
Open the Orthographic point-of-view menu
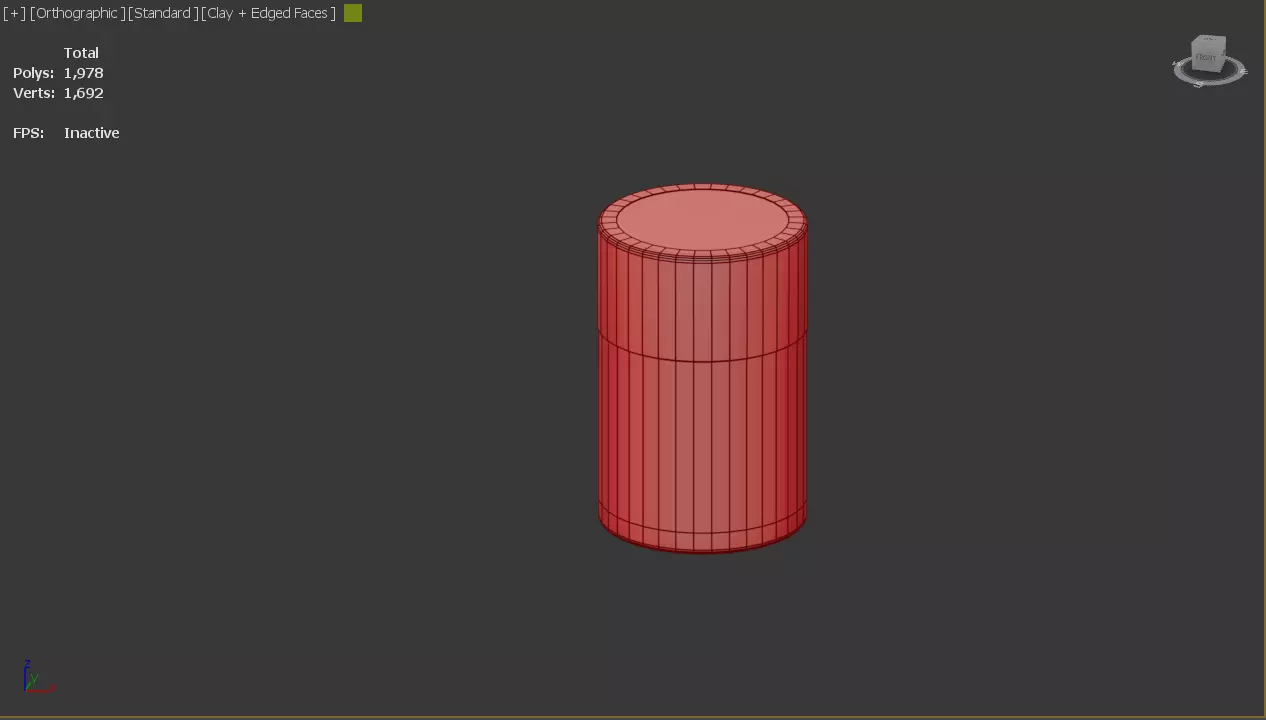tap(78, 13)
